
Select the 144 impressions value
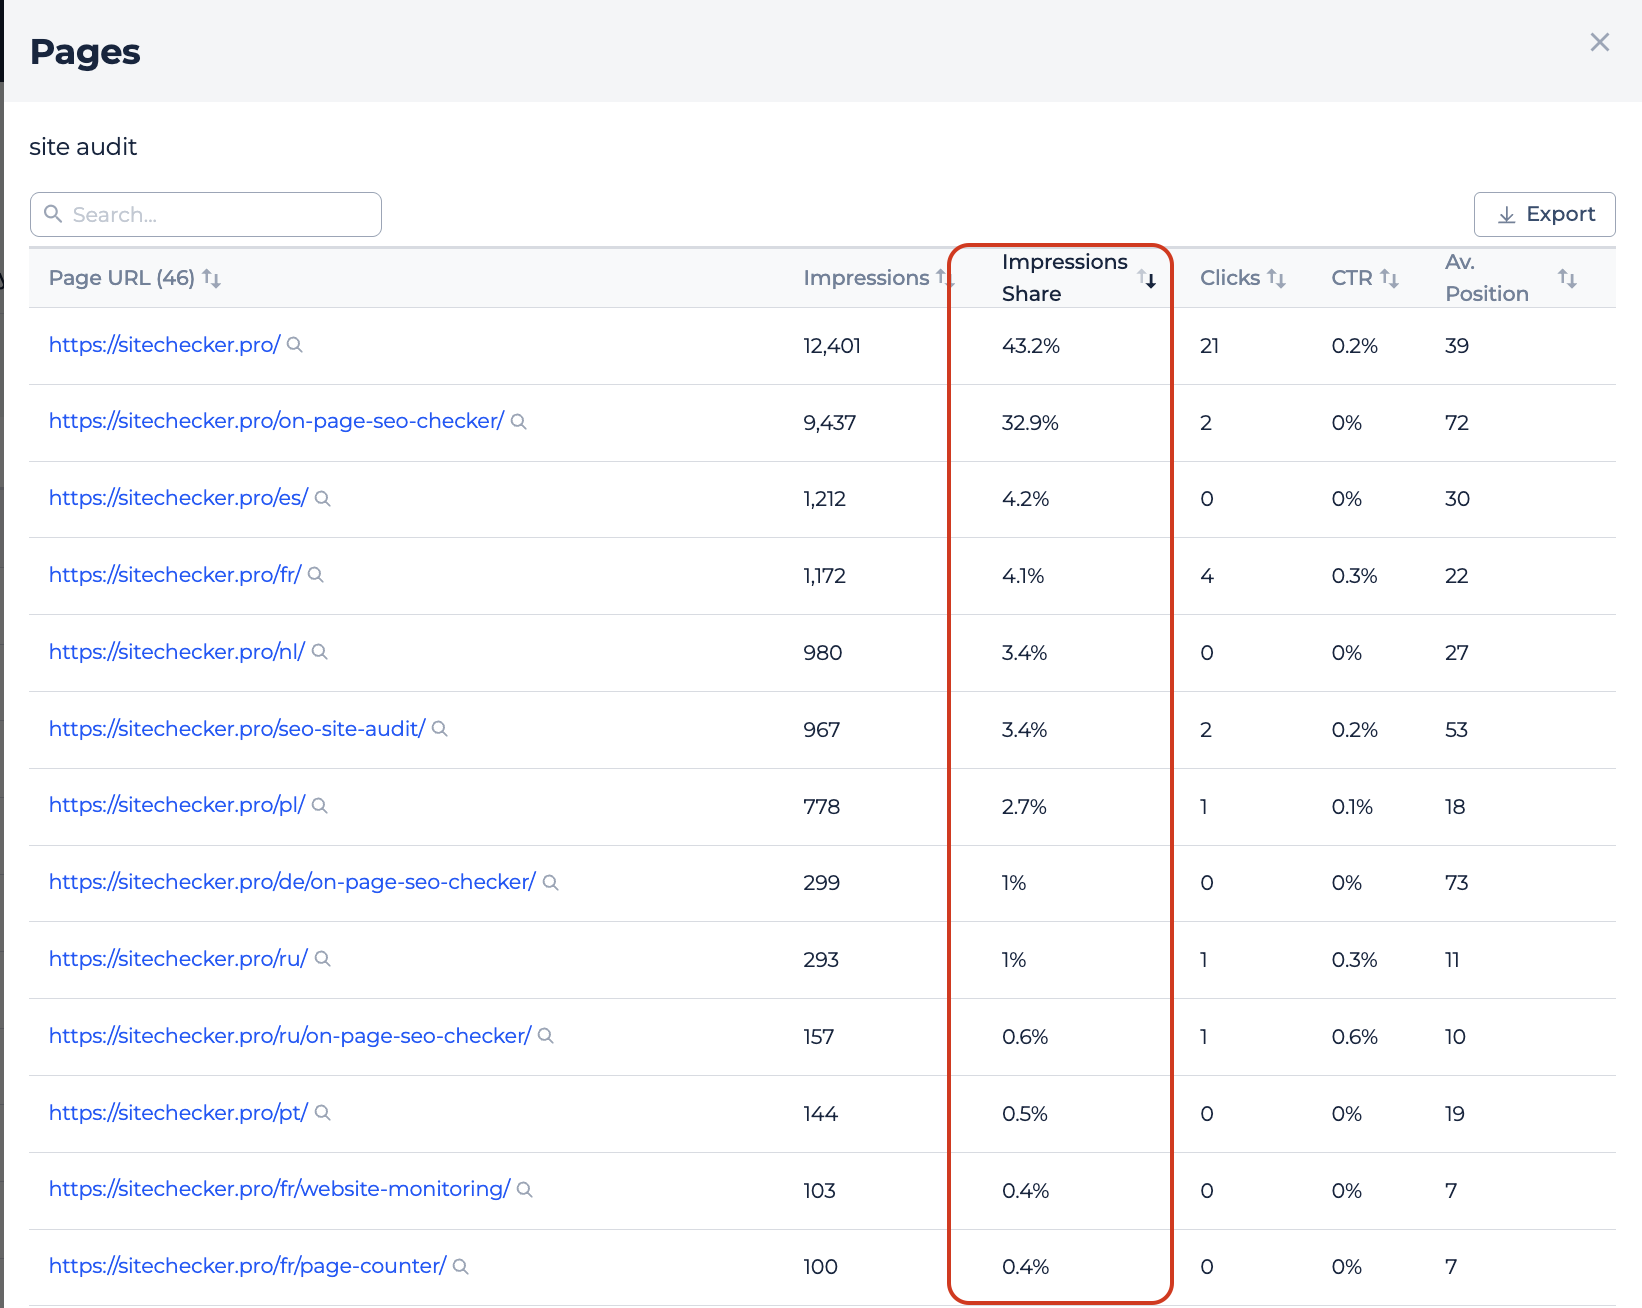click(820, 1114)
